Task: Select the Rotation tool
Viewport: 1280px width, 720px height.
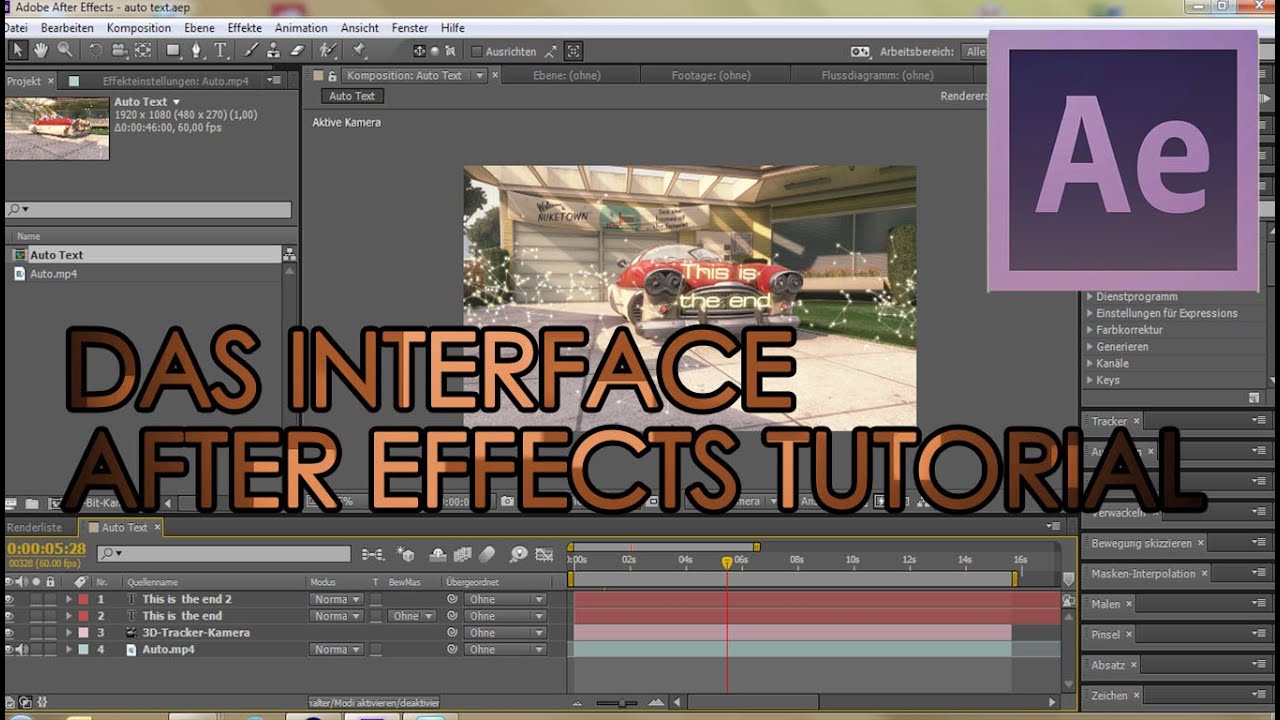Action: [95, 50]
